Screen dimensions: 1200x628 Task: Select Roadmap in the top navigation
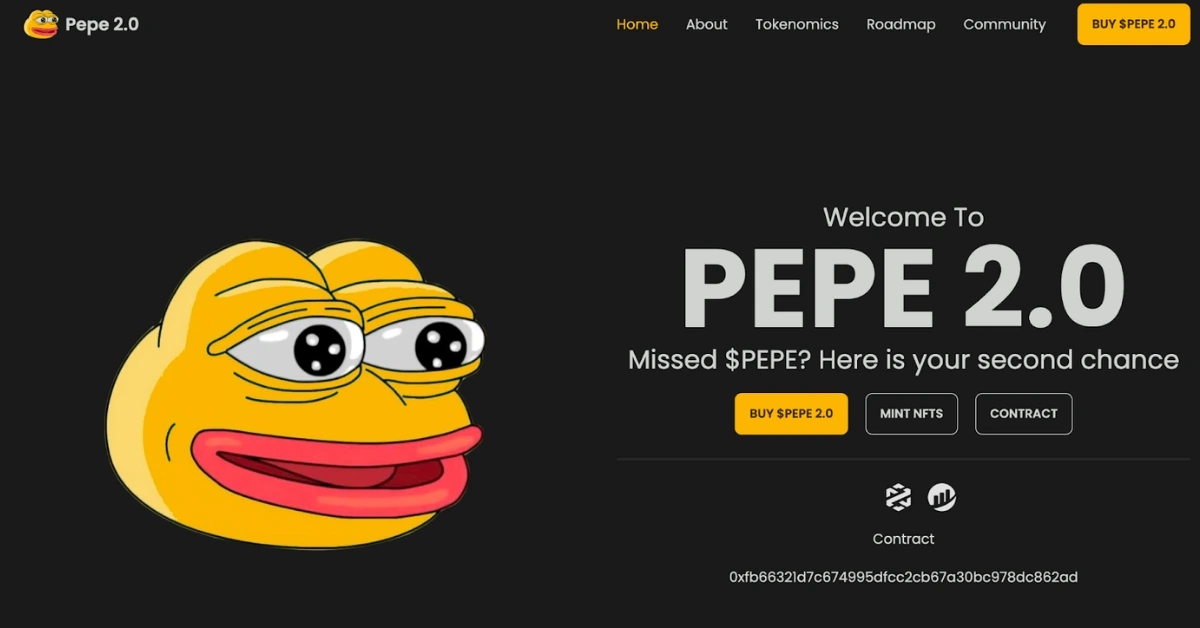[901, 24]
